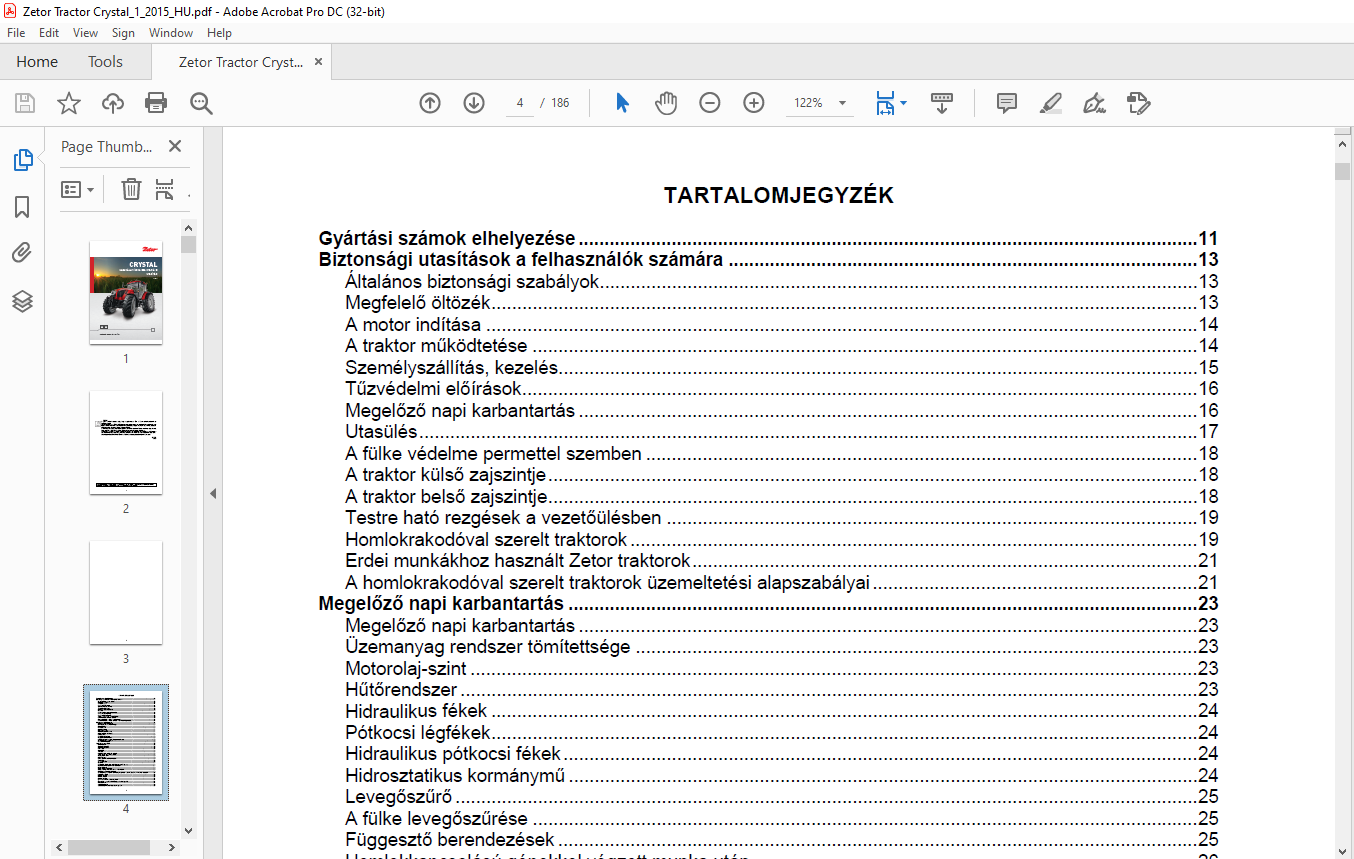Close the Zetor Tractor Cryst... document tab
Screen dimensions: 1354x859
pyautogui.click(x=319, y=61)
